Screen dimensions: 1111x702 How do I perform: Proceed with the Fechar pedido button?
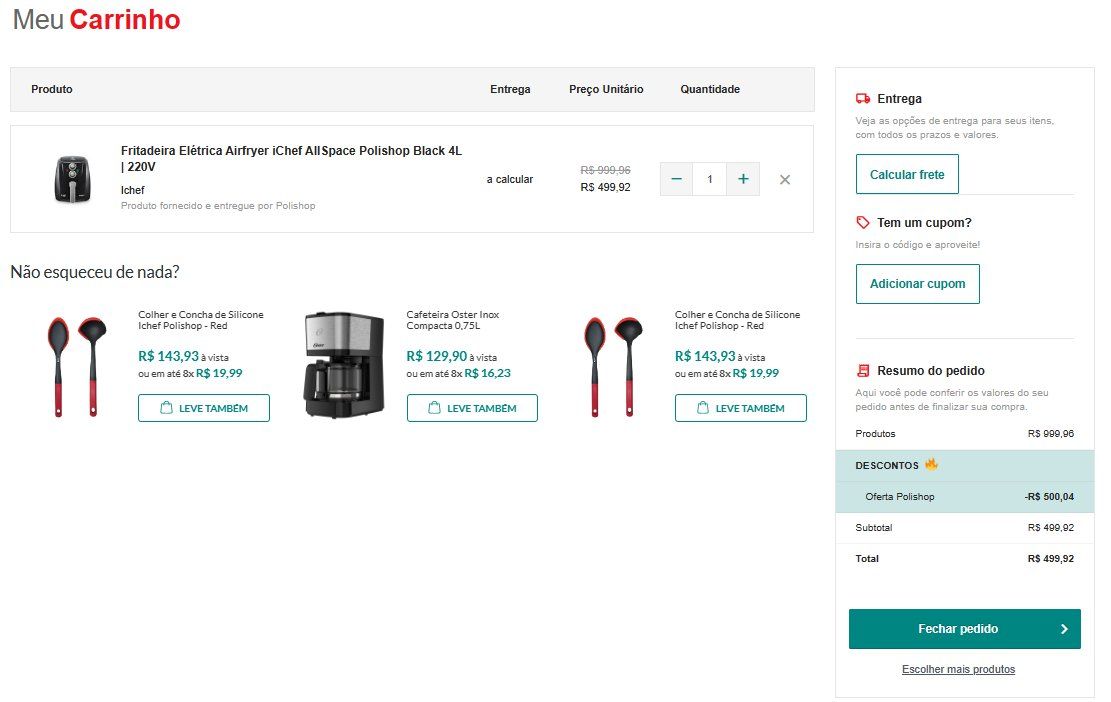pos(957,629)
